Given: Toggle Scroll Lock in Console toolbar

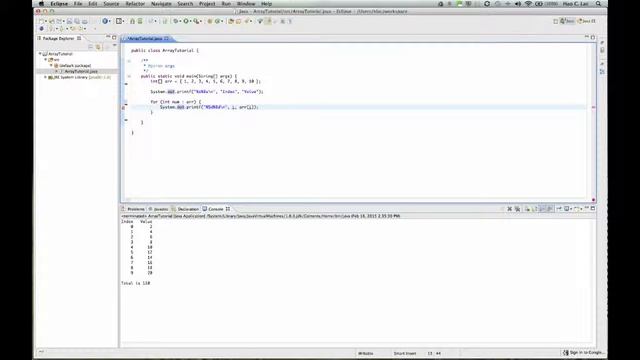Looking at the screenshot, I should tap(535, 209).
